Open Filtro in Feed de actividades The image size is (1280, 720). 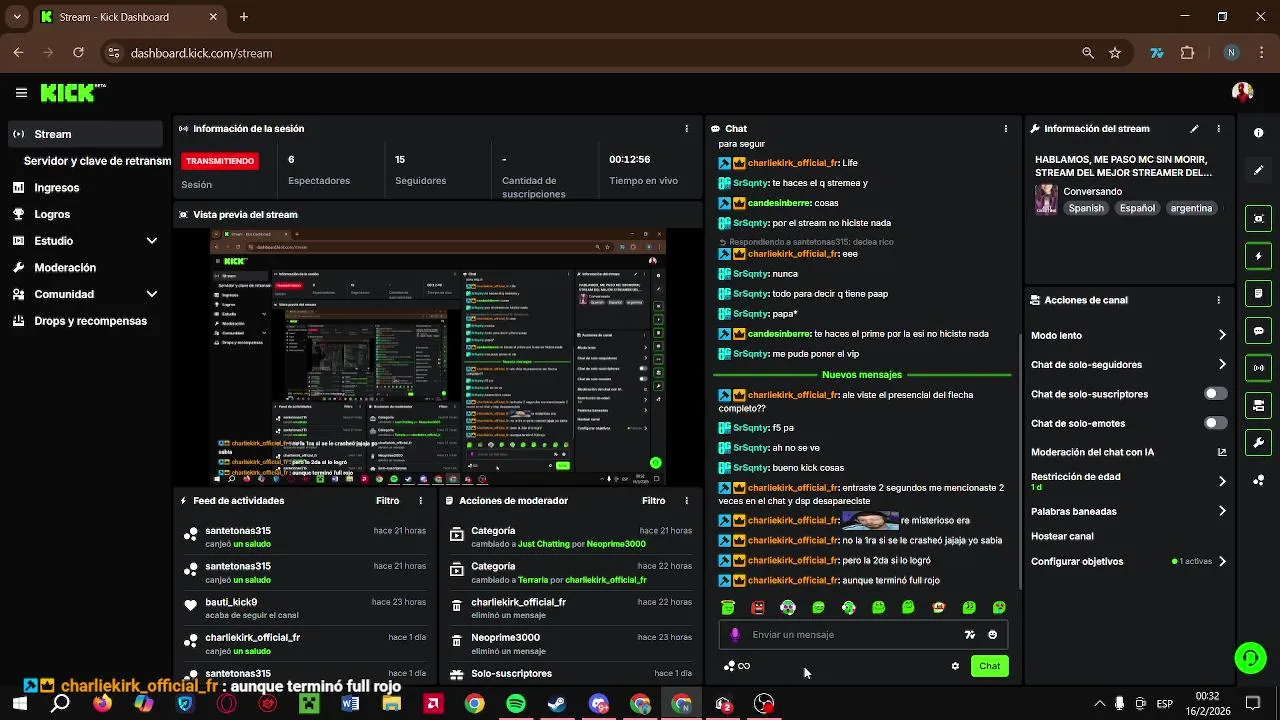387,501
